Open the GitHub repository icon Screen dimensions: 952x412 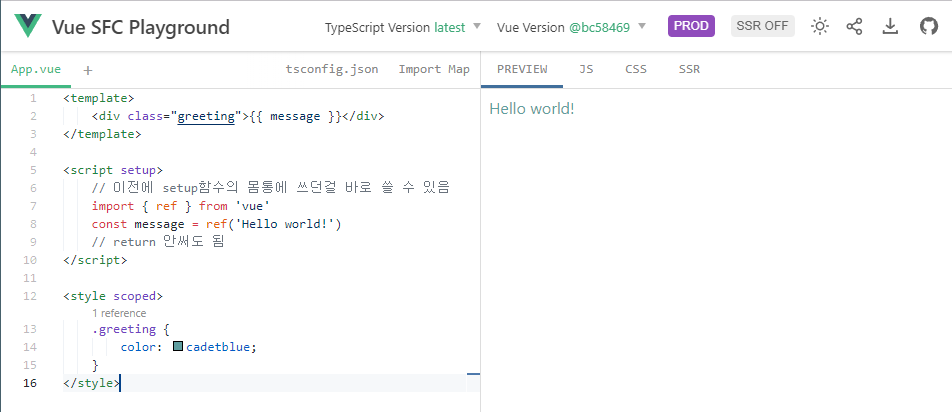tap(929, 26)
